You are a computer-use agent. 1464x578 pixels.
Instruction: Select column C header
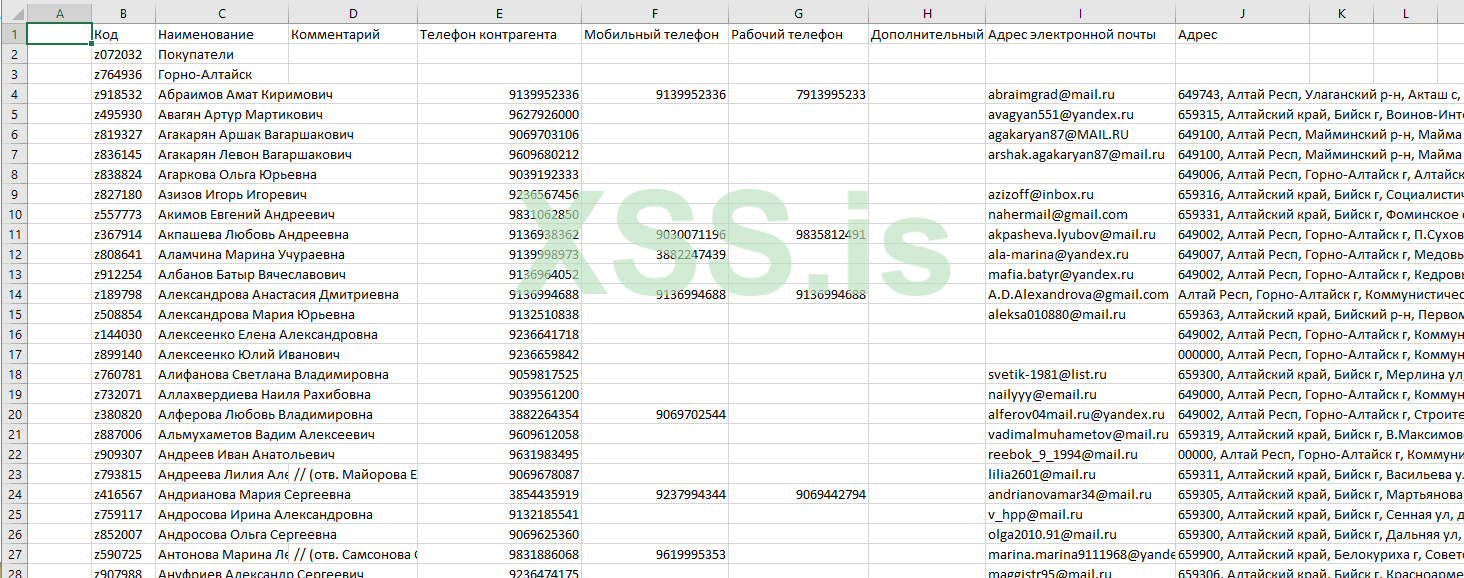pos(222,13)
